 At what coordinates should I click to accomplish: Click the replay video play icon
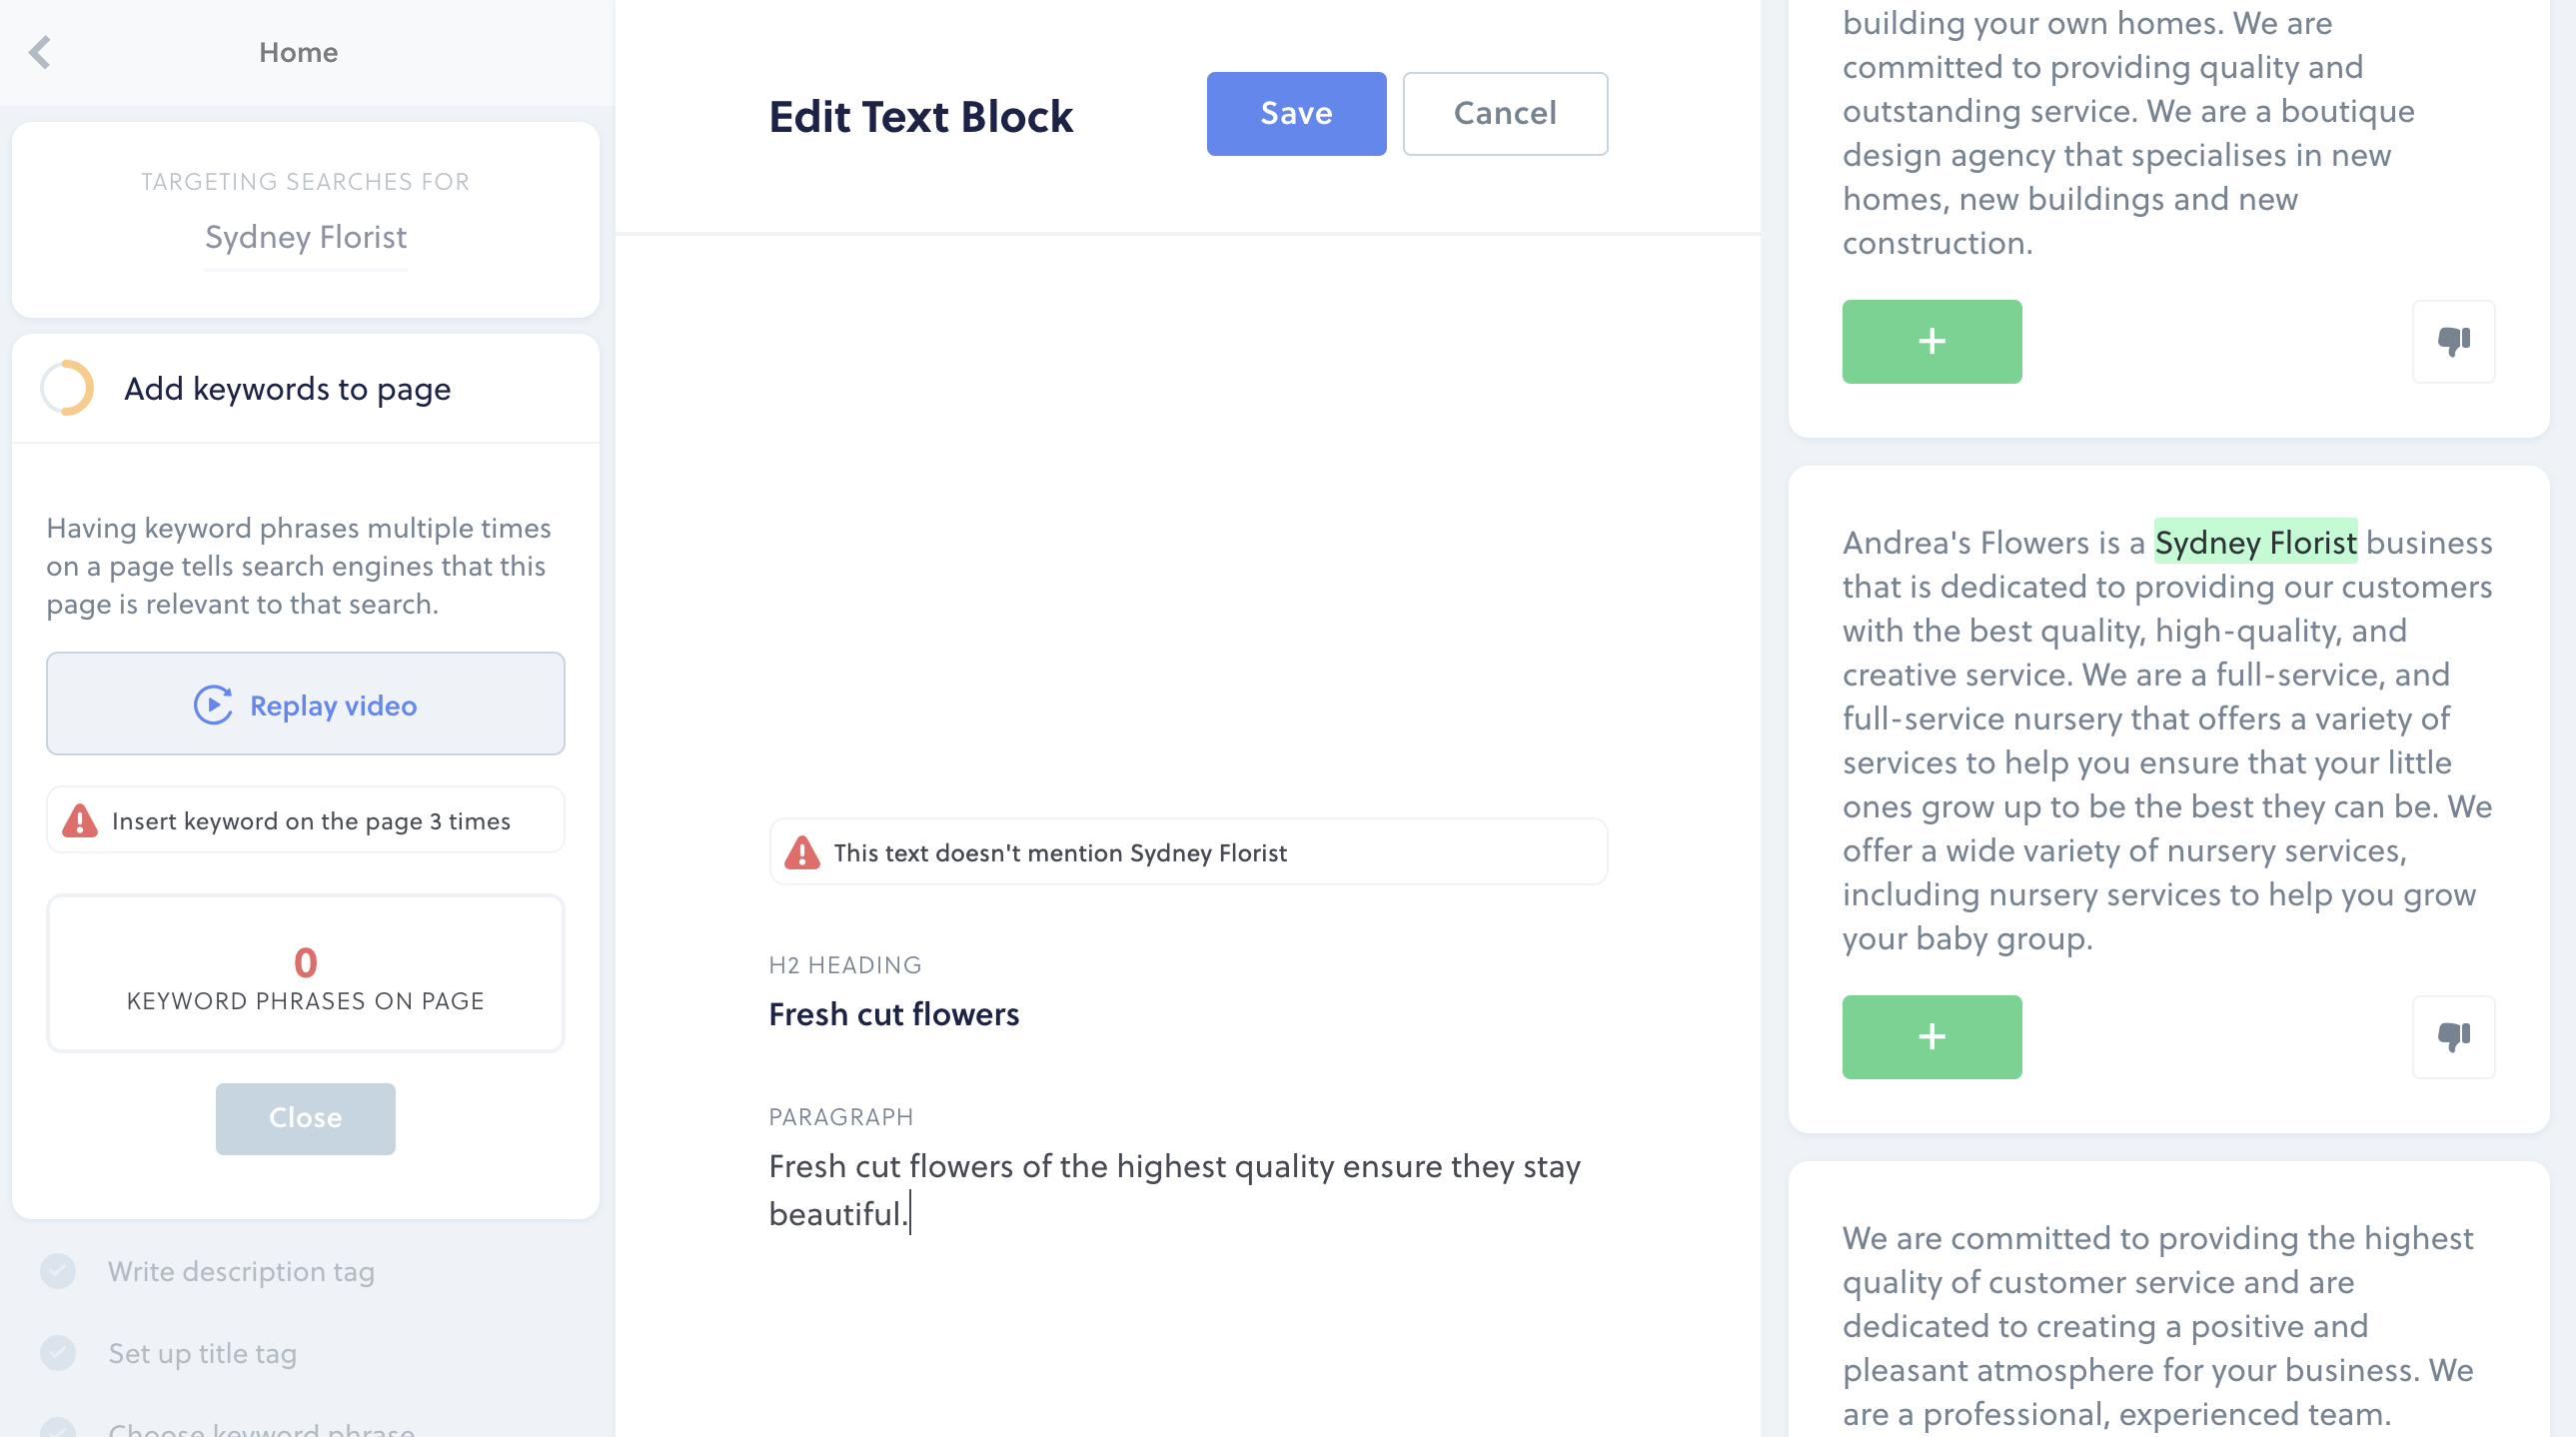pyautogui.click(x=213, y=705)
